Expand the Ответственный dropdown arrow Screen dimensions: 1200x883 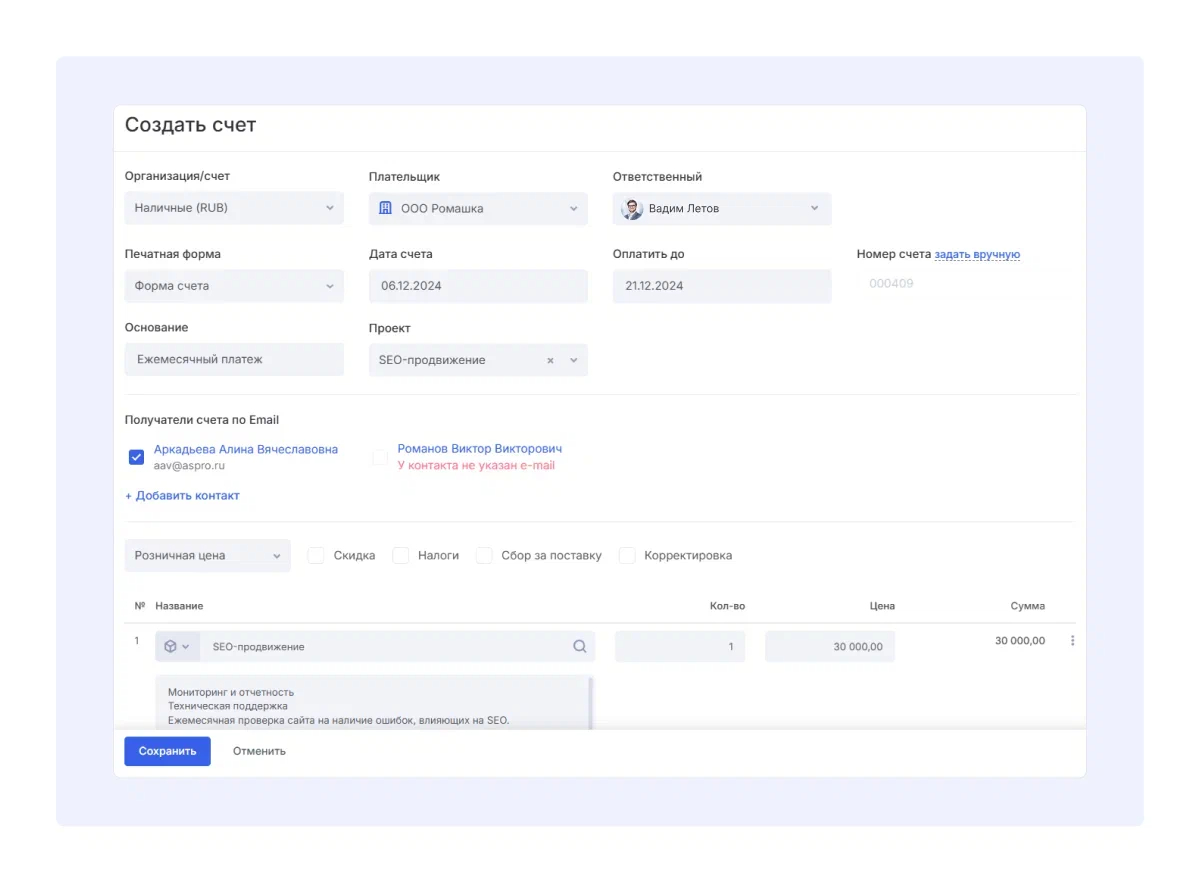click(814, 208)
